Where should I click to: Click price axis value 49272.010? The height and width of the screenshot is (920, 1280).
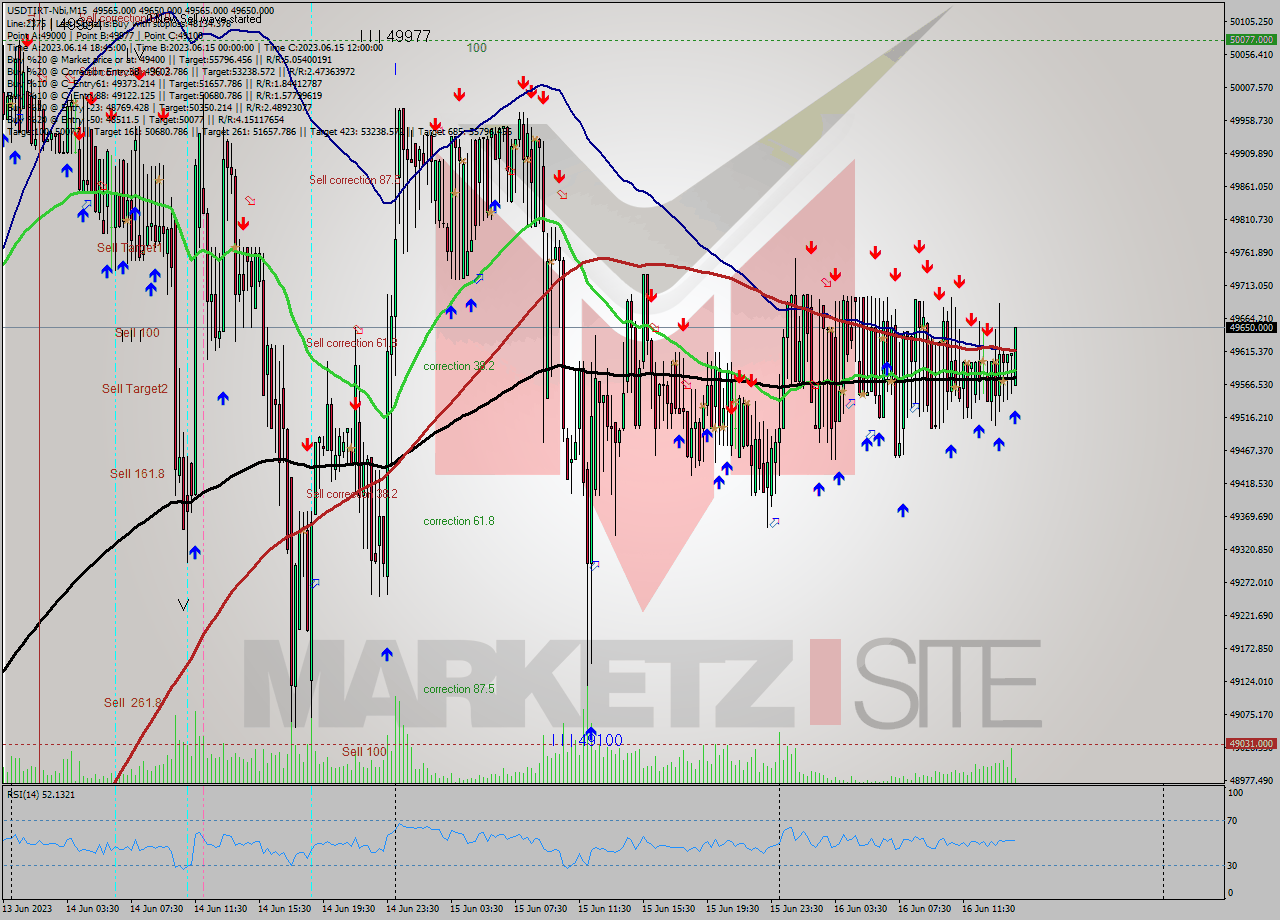[x=1250, y=582]
